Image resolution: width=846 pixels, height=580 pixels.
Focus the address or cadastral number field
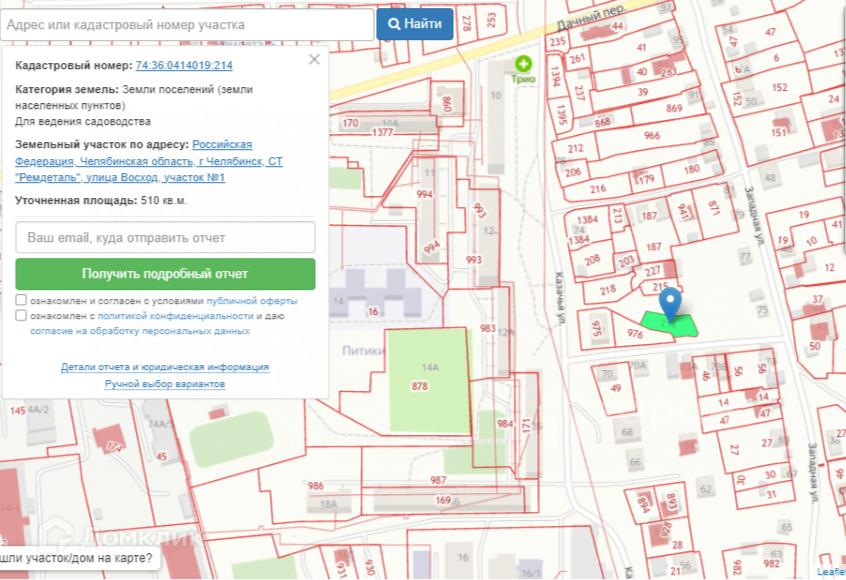click(186, 24)
